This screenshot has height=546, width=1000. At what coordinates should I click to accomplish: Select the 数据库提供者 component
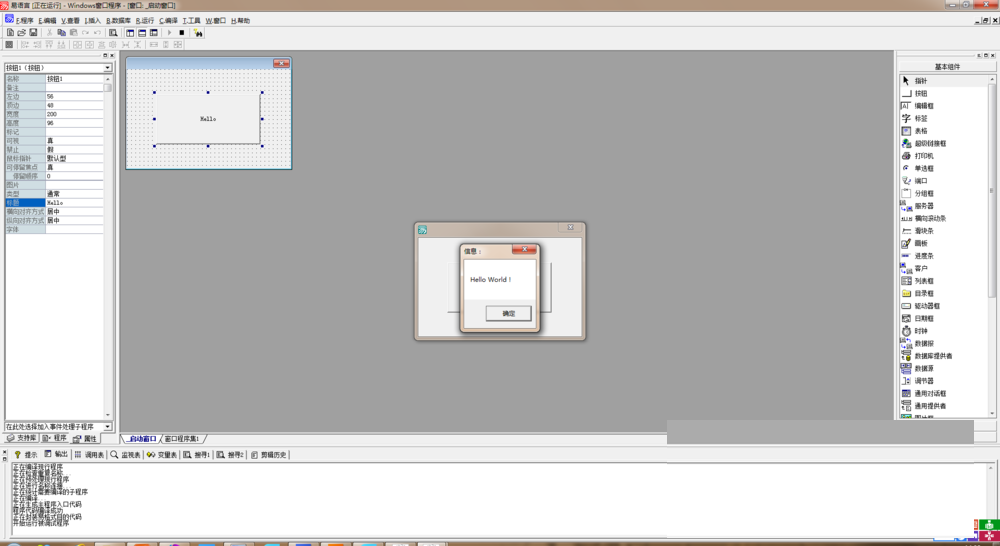pyautogui.click(x=945, y=356)
